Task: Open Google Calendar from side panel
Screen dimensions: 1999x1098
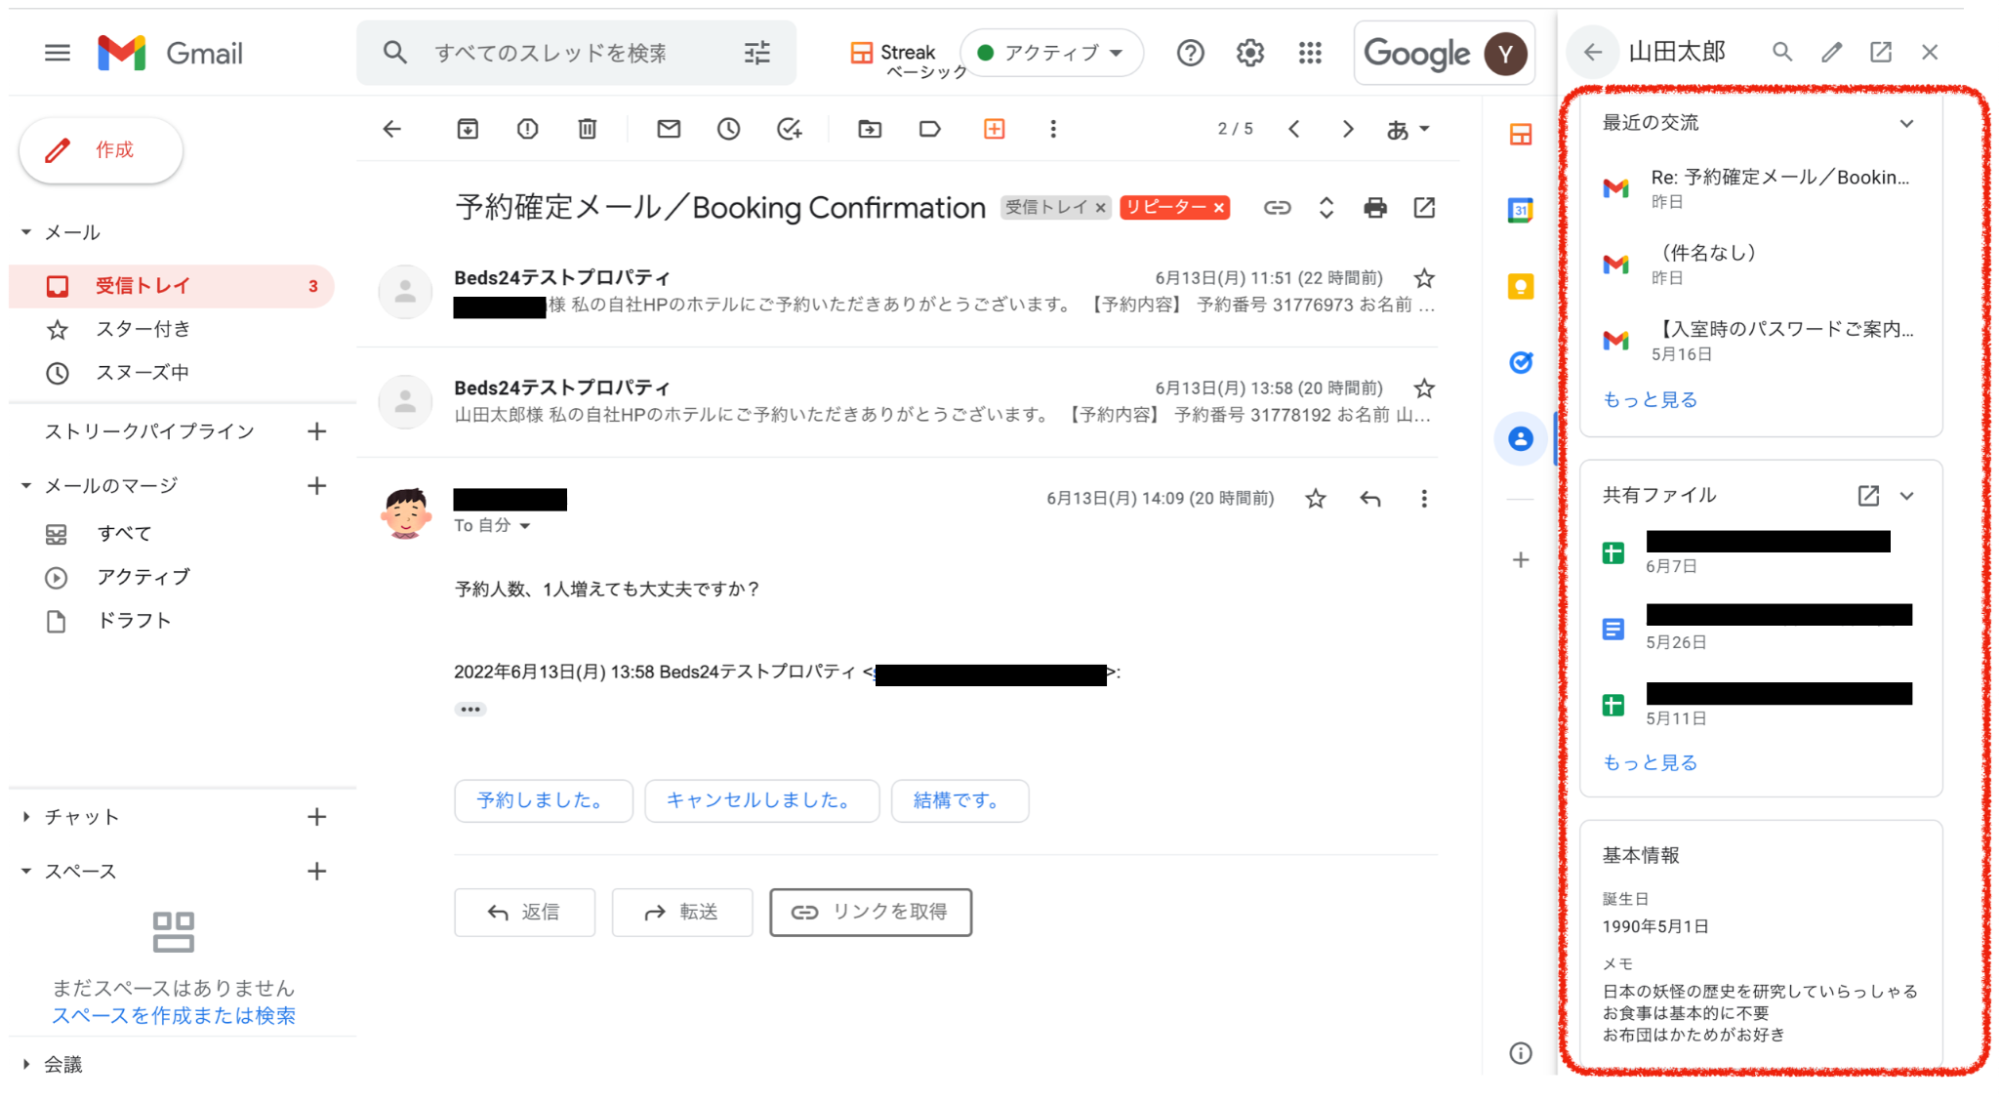Action: [x=1520, y=210]
